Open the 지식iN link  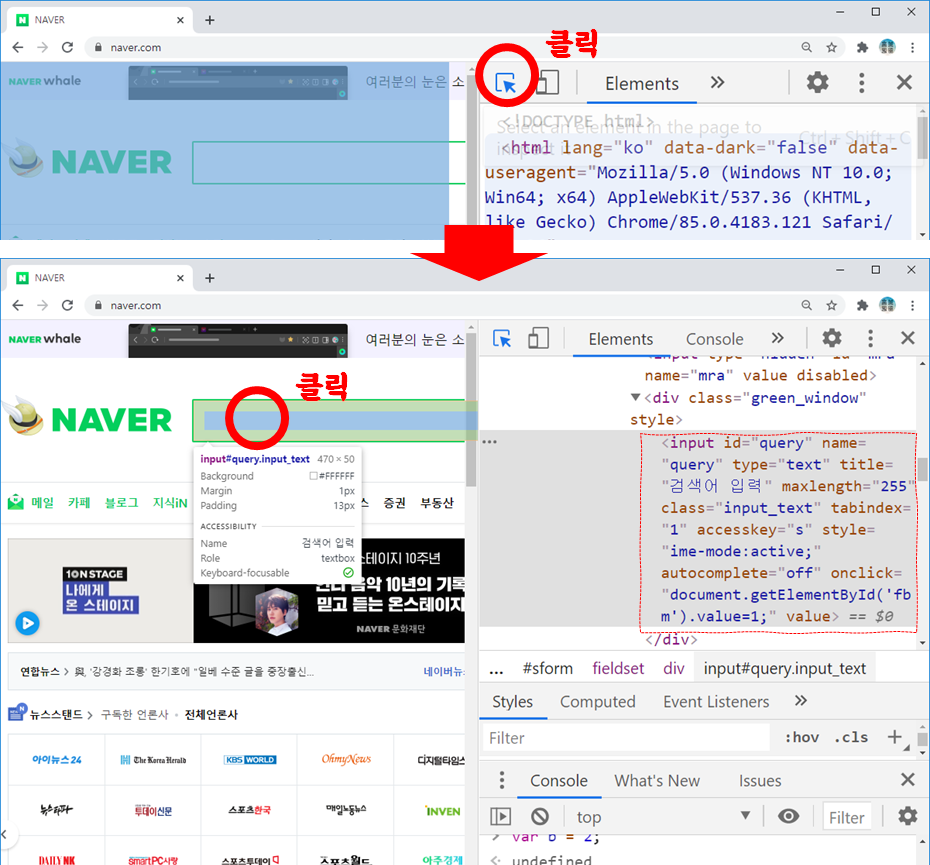tap(170, 503)
